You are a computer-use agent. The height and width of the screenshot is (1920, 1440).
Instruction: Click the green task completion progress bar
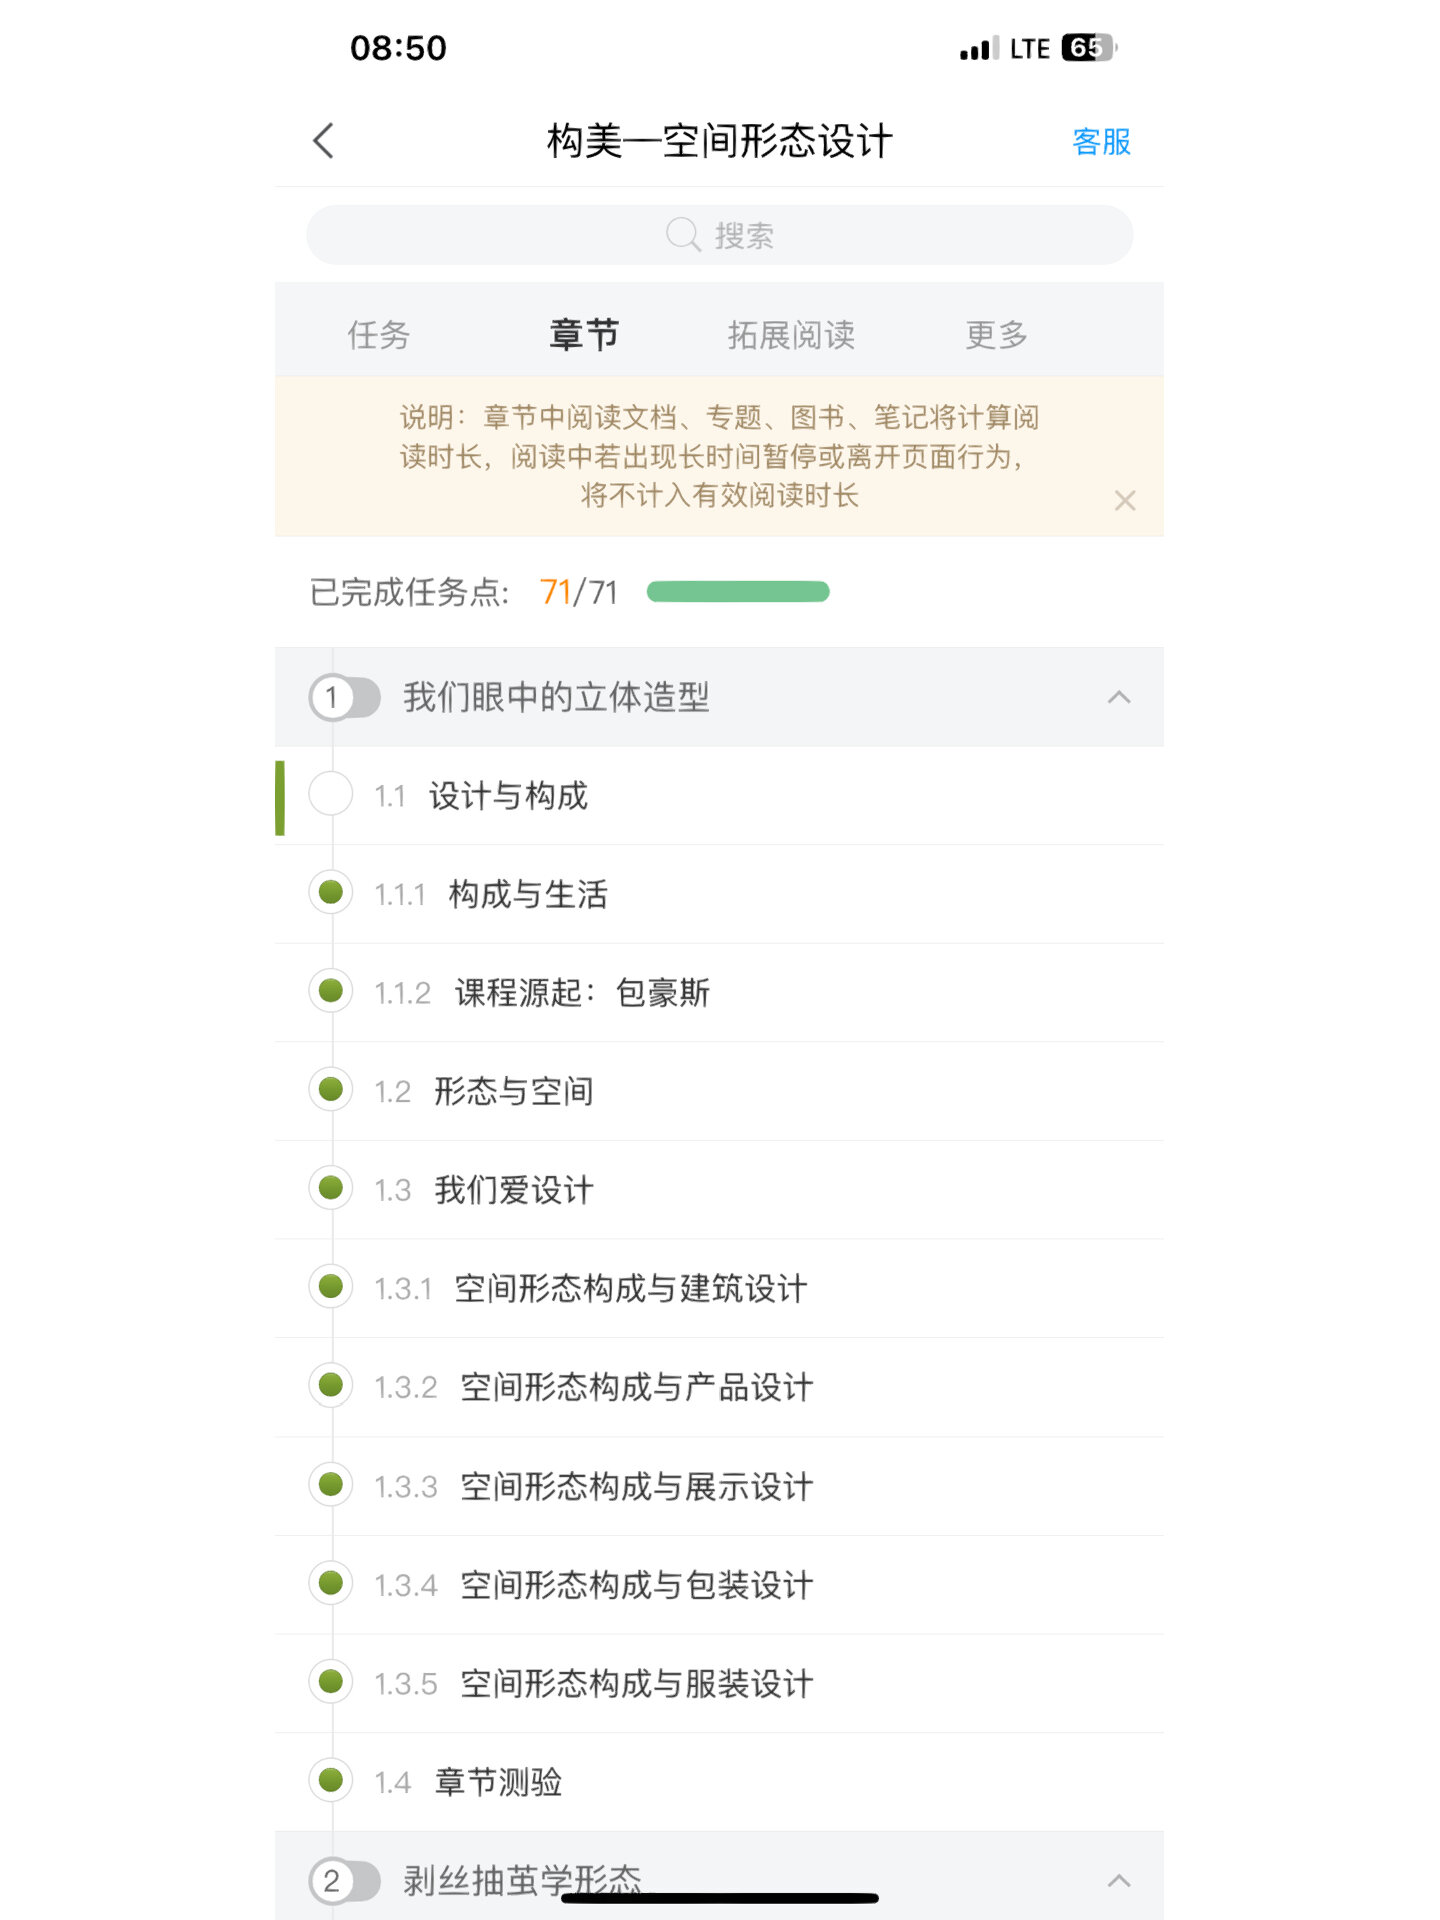[x=738, y=592]
